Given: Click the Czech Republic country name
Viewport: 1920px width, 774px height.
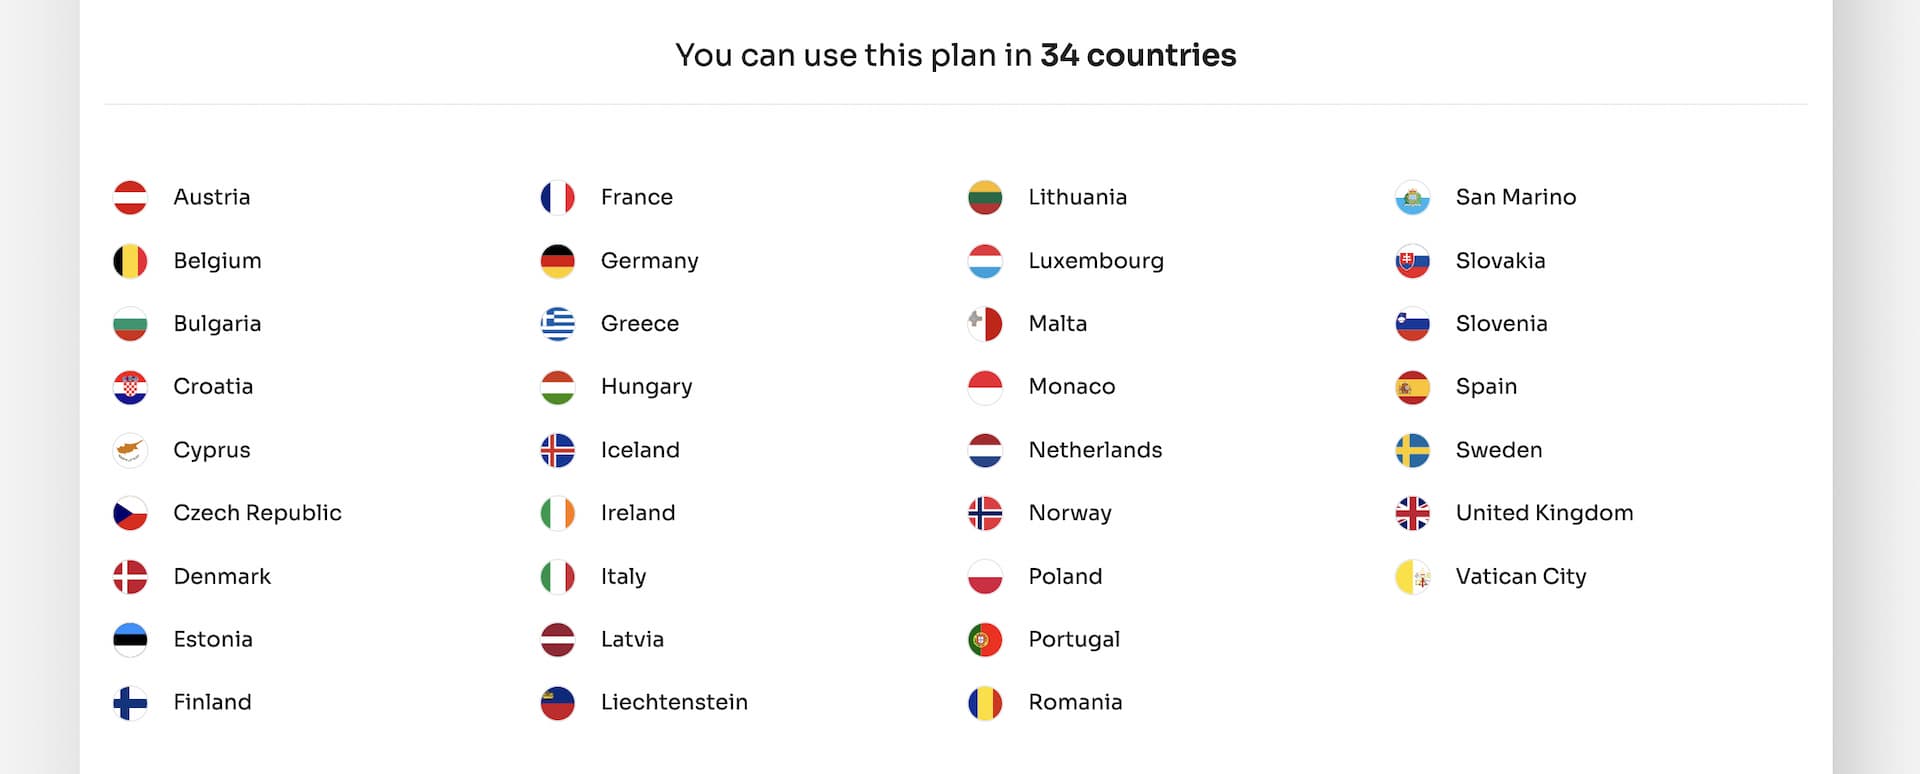Looking at the screenshot, I should tap(257, 513).
